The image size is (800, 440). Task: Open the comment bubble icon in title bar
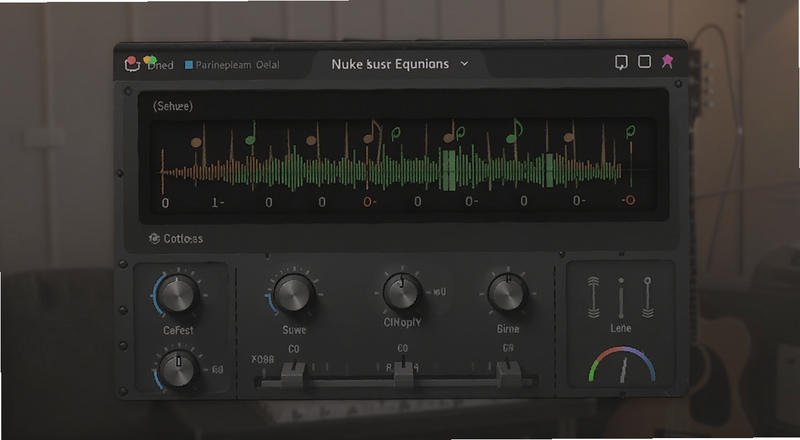[x=621, y=62]
